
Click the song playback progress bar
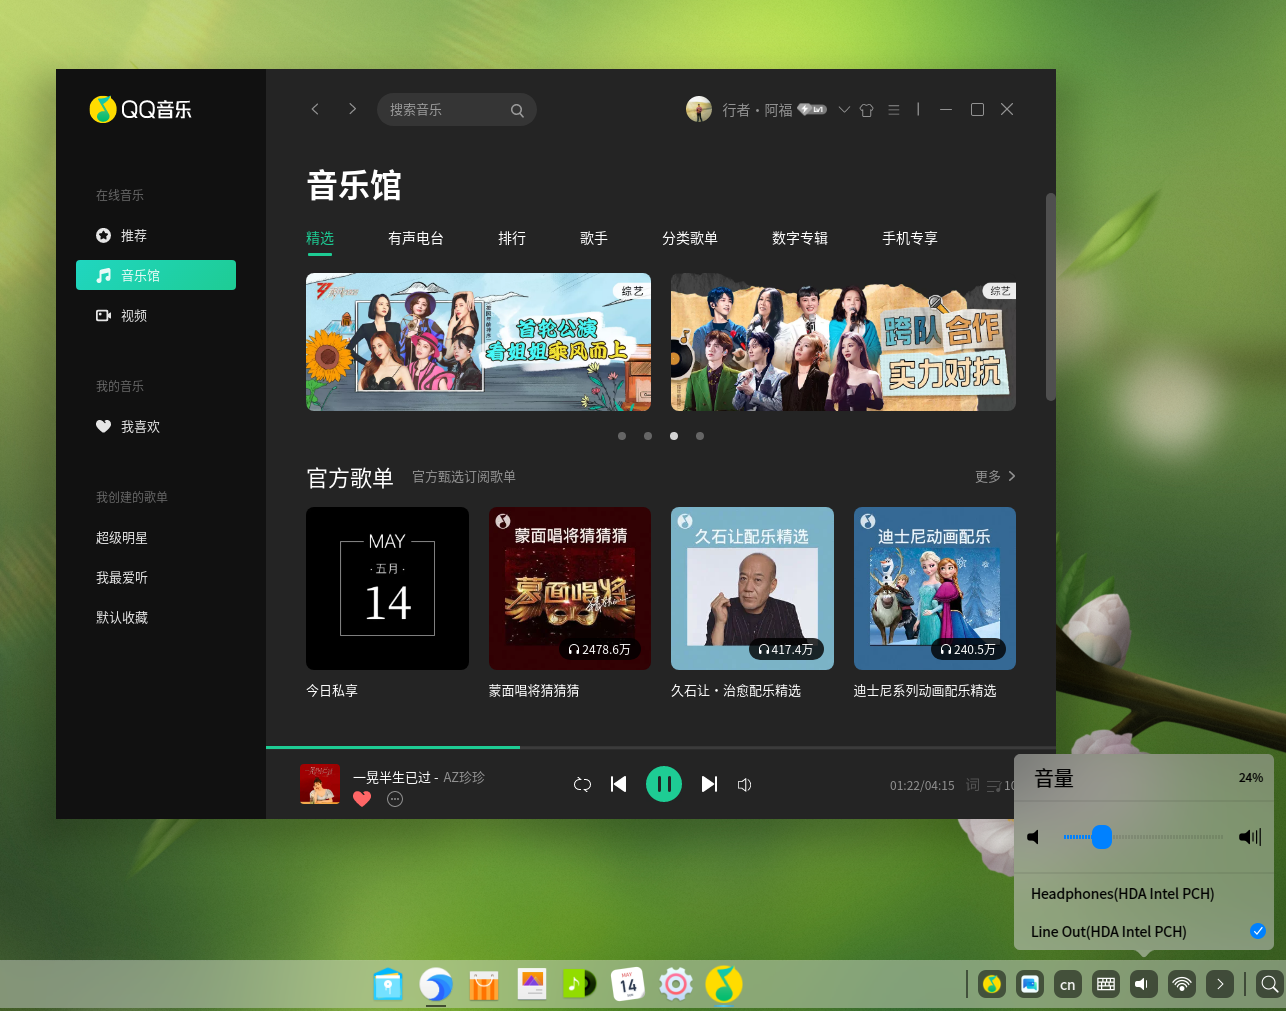coord(661,747)
